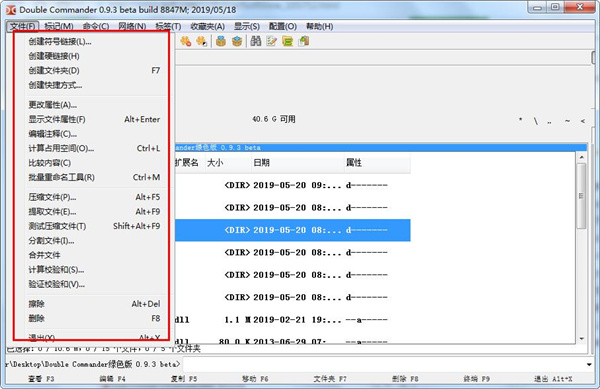Click the Double Commander title bar logo

pos(11,10)
